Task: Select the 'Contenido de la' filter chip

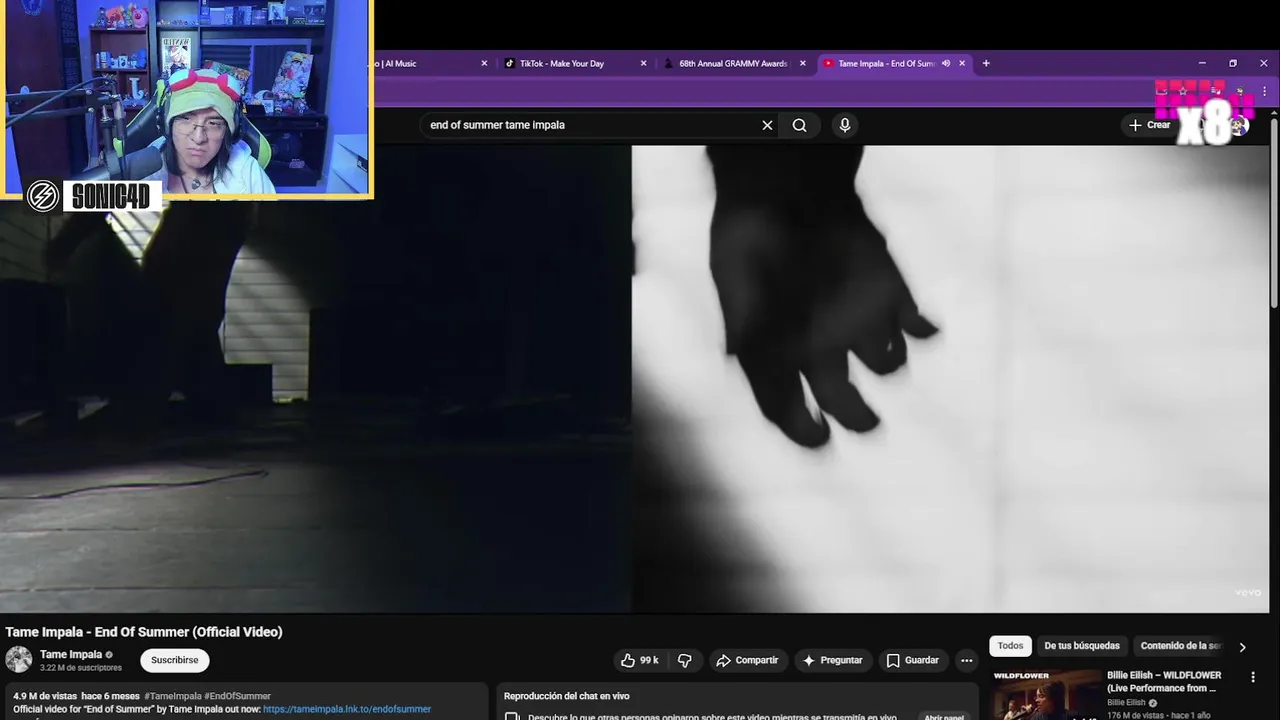Action: coord(1180,646)
